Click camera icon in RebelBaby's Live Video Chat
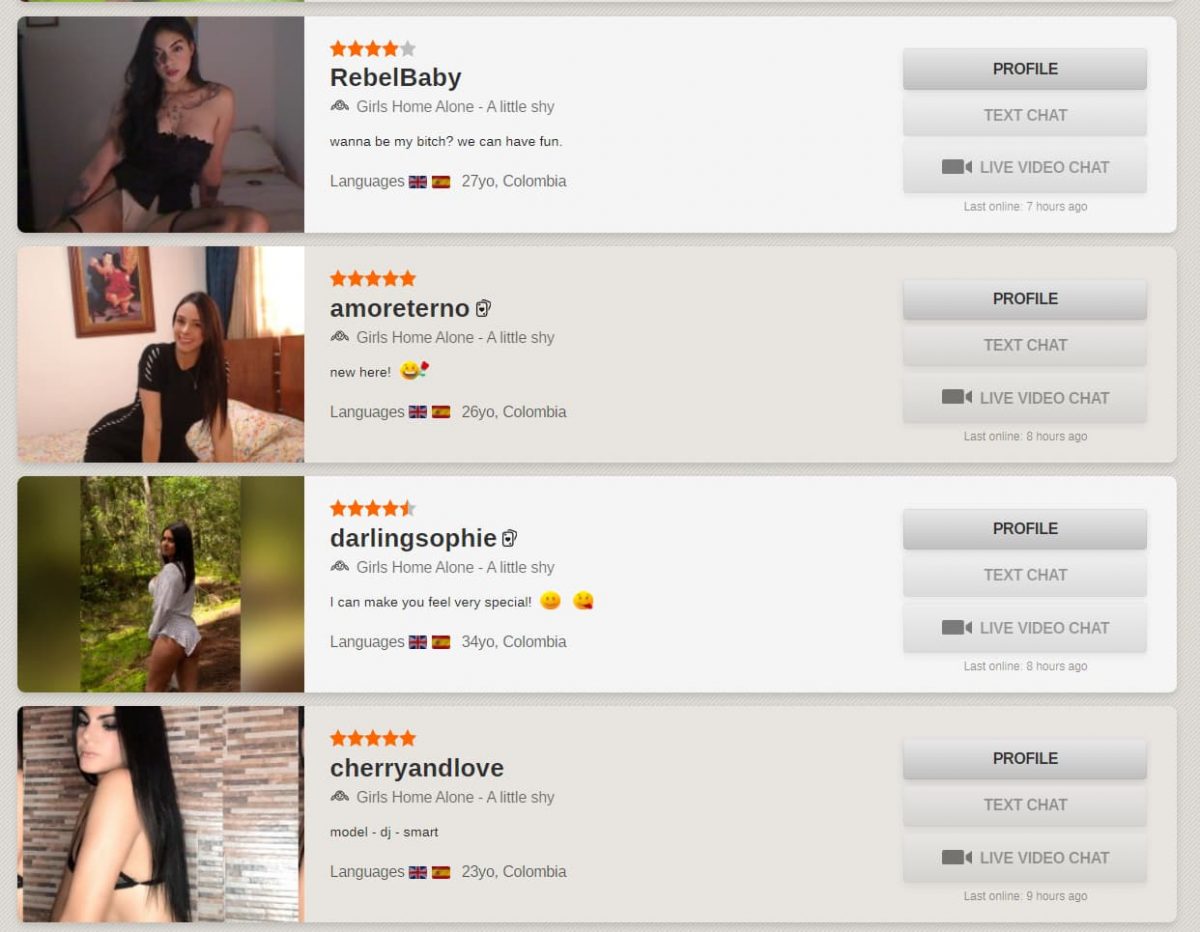The image size is (1200, 932). coord(956,167)
